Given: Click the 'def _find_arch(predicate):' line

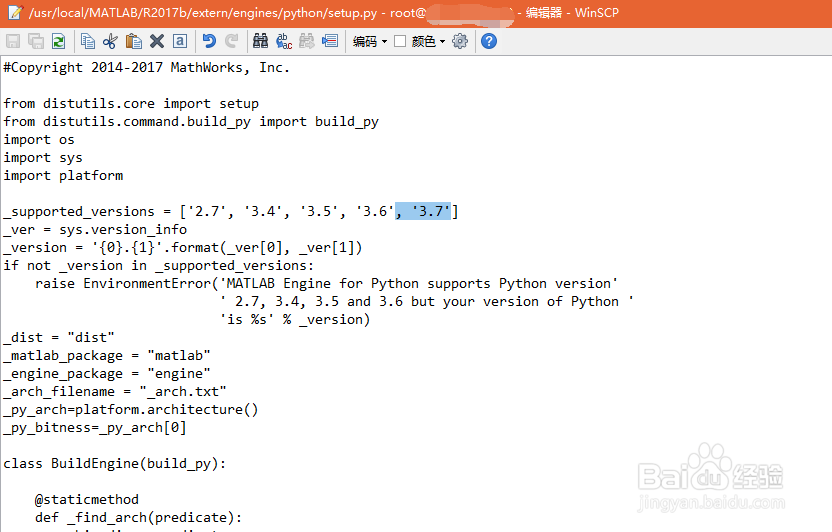Looking at the screenshot, I should pyautogui.click(x=138, y=518).
